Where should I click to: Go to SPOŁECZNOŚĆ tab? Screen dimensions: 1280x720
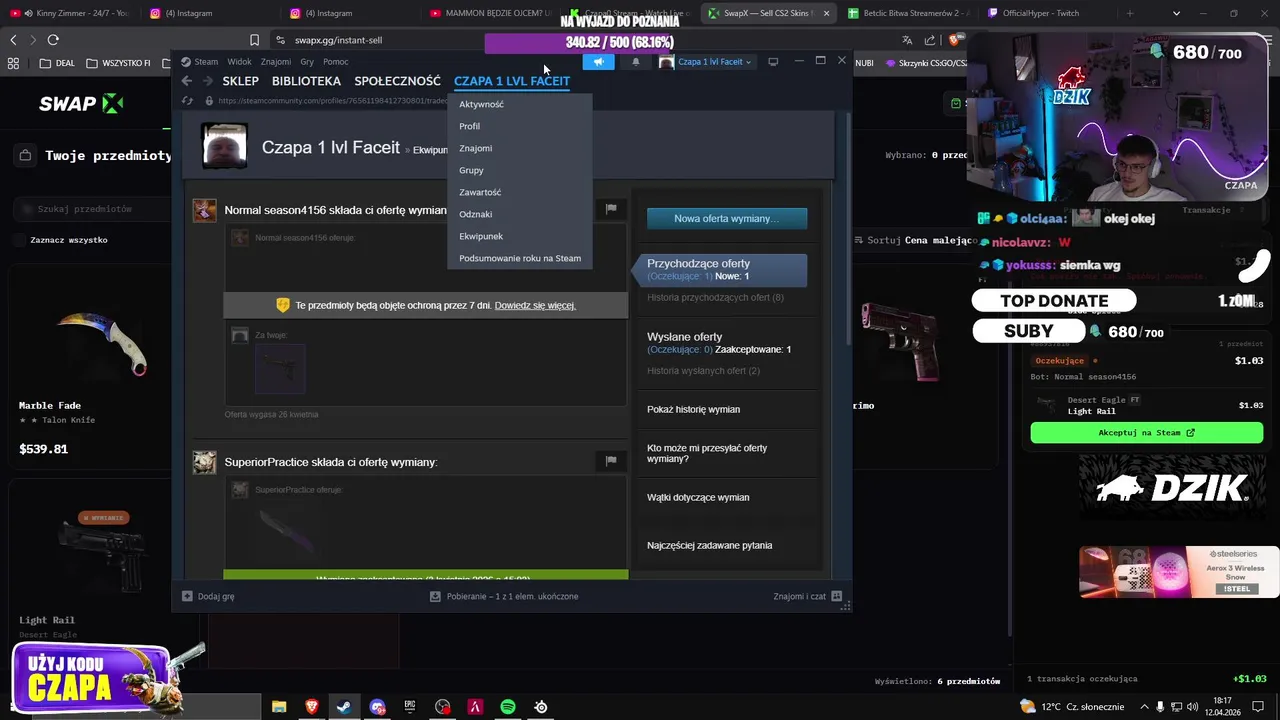tap(397, 81)
